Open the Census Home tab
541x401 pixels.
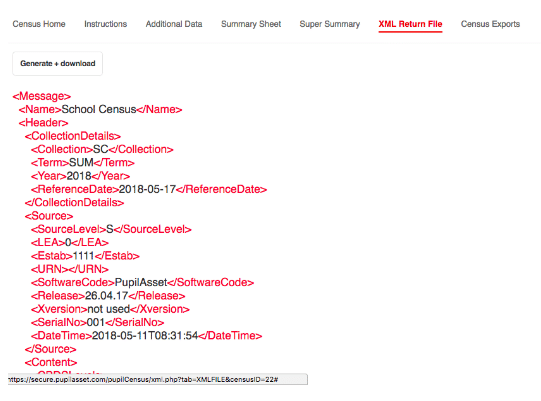point(39,24)
